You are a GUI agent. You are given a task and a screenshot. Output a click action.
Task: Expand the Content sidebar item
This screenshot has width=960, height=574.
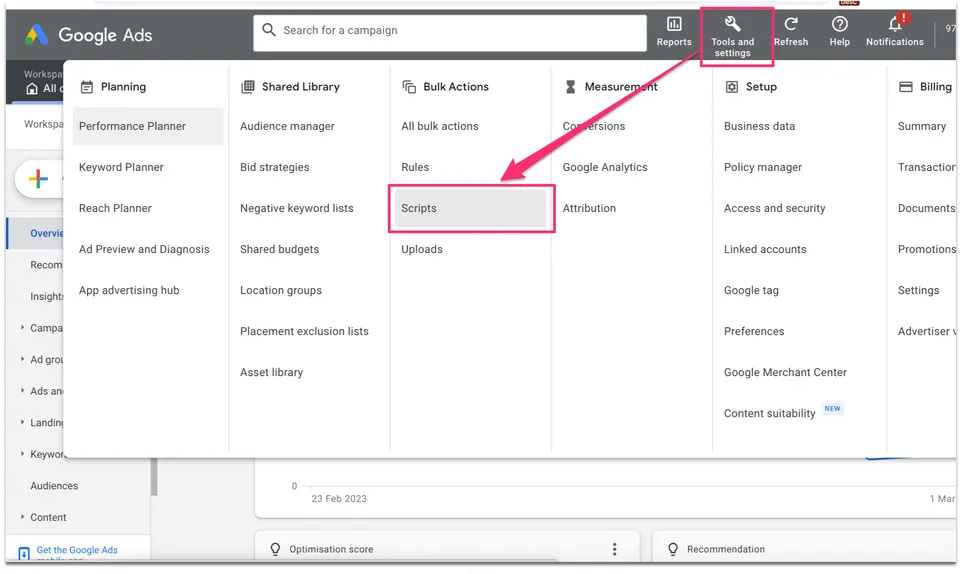(x=23, y=517)
